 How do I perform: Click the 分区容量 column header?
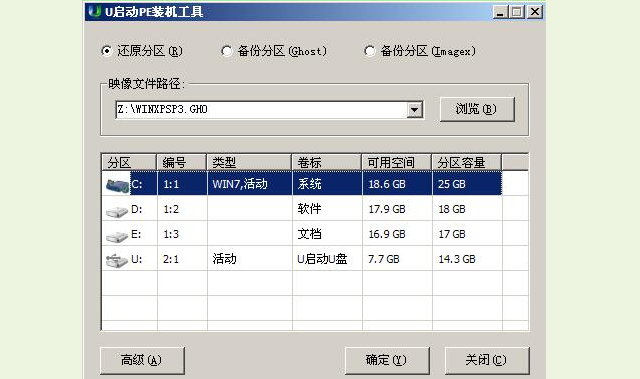pos(467,162)
